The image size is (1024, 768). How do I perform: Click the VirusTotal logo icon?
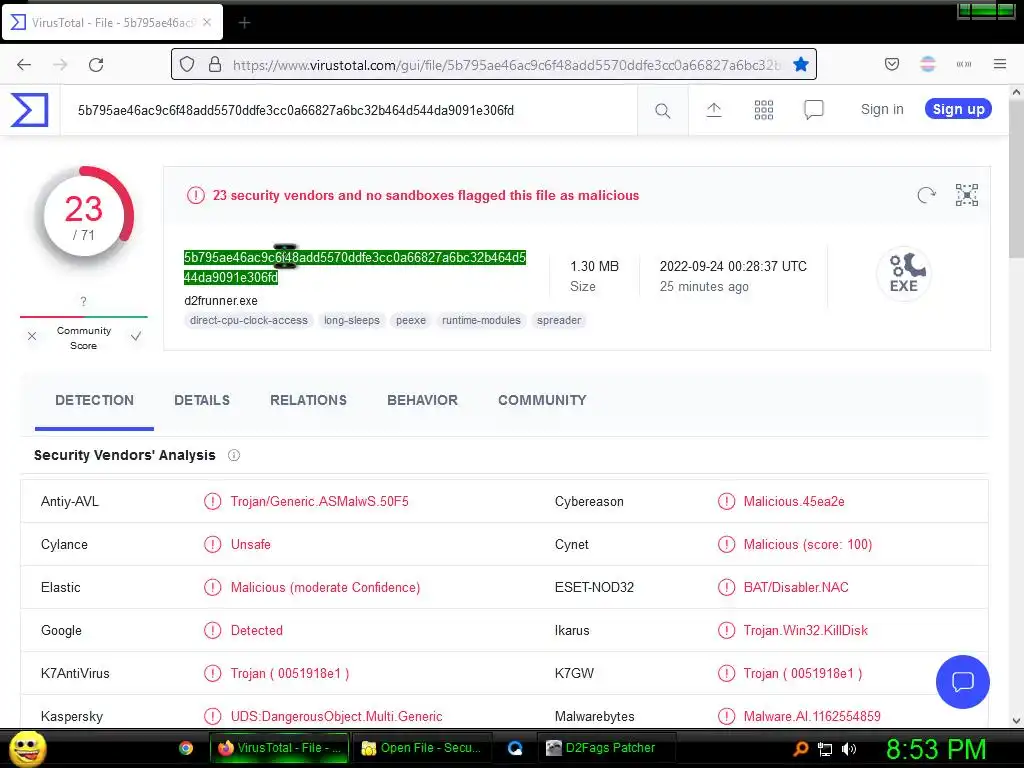click(x=29, y=110)
